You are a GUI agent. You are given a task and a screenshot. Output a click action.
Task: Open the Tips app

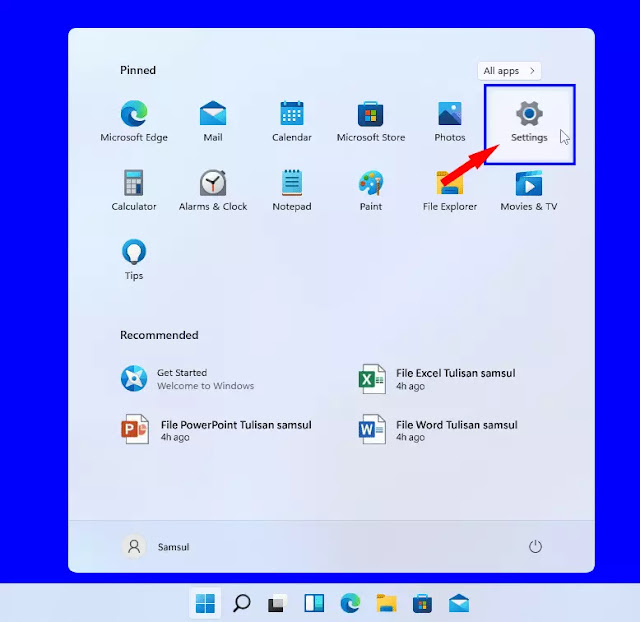coord(134,260)
